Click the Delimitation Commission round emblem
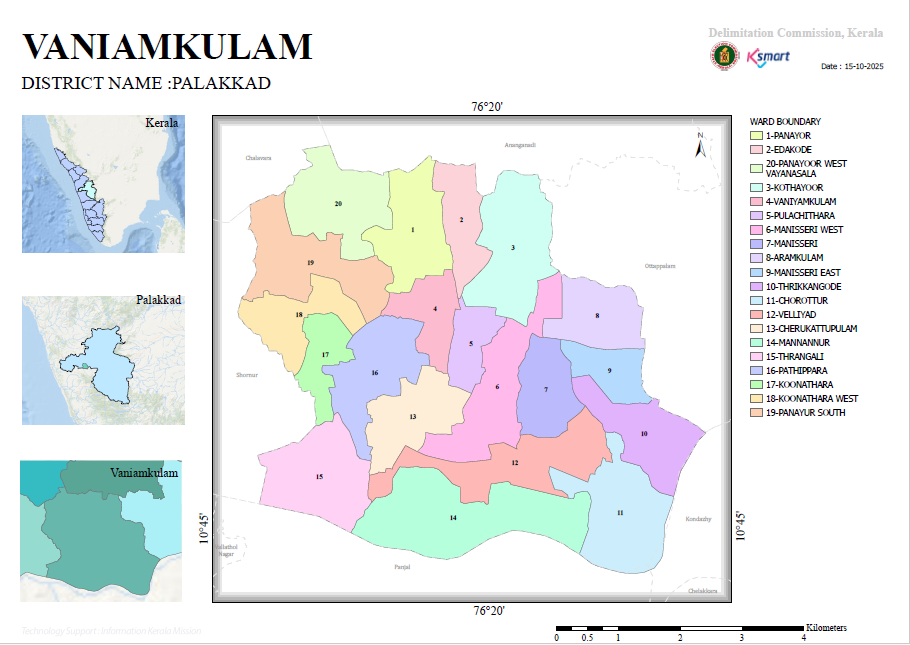The height and width of the screenshot is (645, 910). [x=724, y=56]
